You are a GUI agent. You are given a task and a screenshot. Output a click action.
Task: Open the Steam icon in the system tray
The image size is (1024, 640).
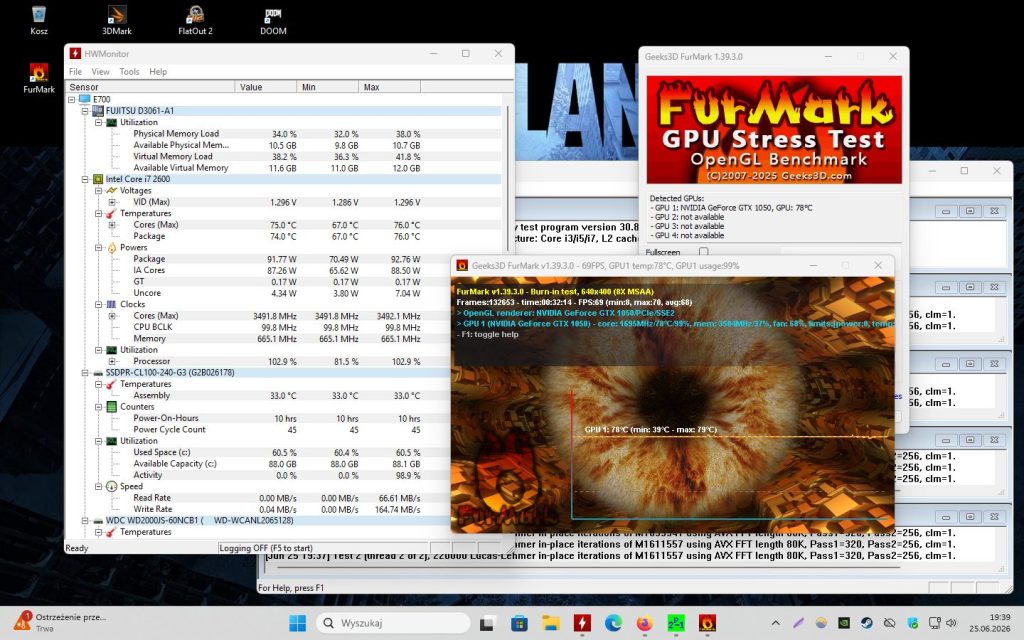[867, 623]
